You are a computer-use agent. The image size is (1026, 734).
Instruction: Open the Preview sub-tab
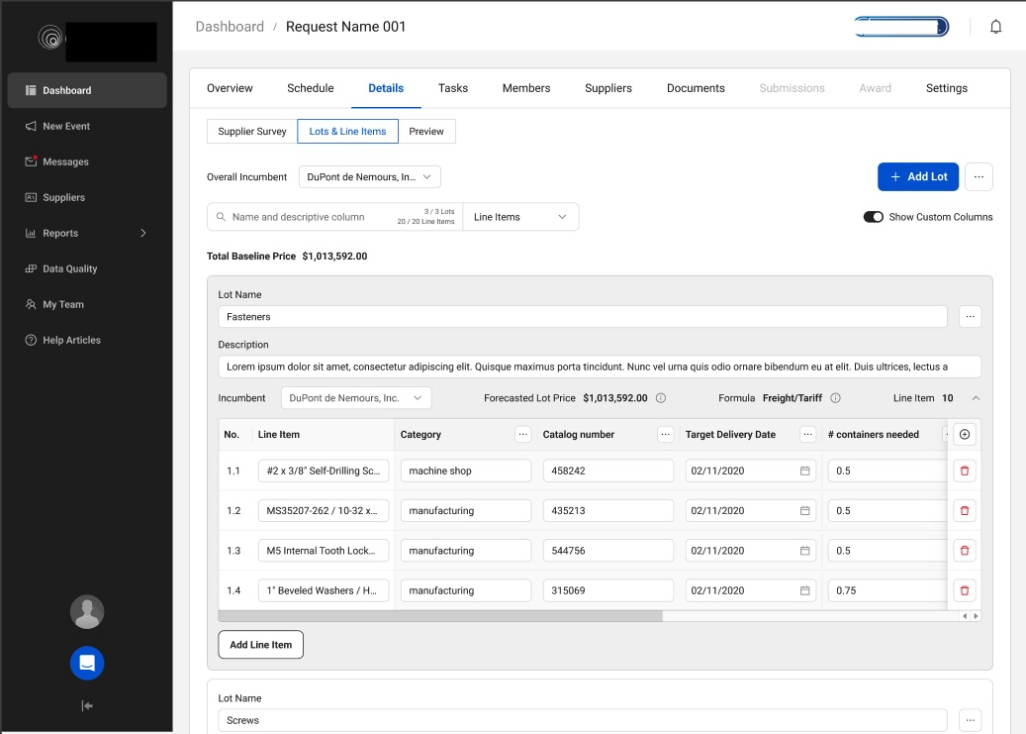[427, 131]
